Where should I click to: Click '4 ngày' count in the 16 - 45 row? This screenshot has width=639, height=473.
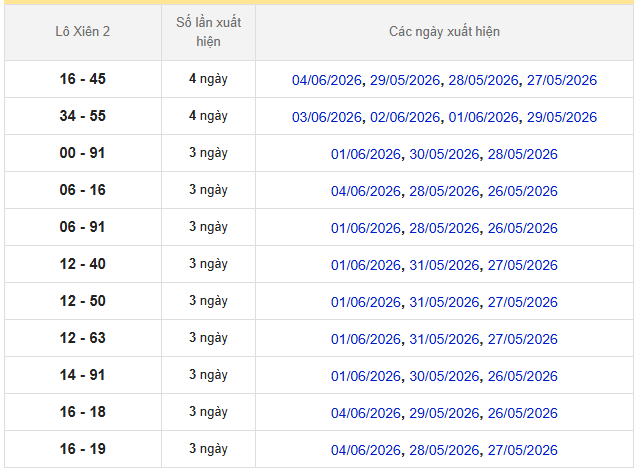208,79
